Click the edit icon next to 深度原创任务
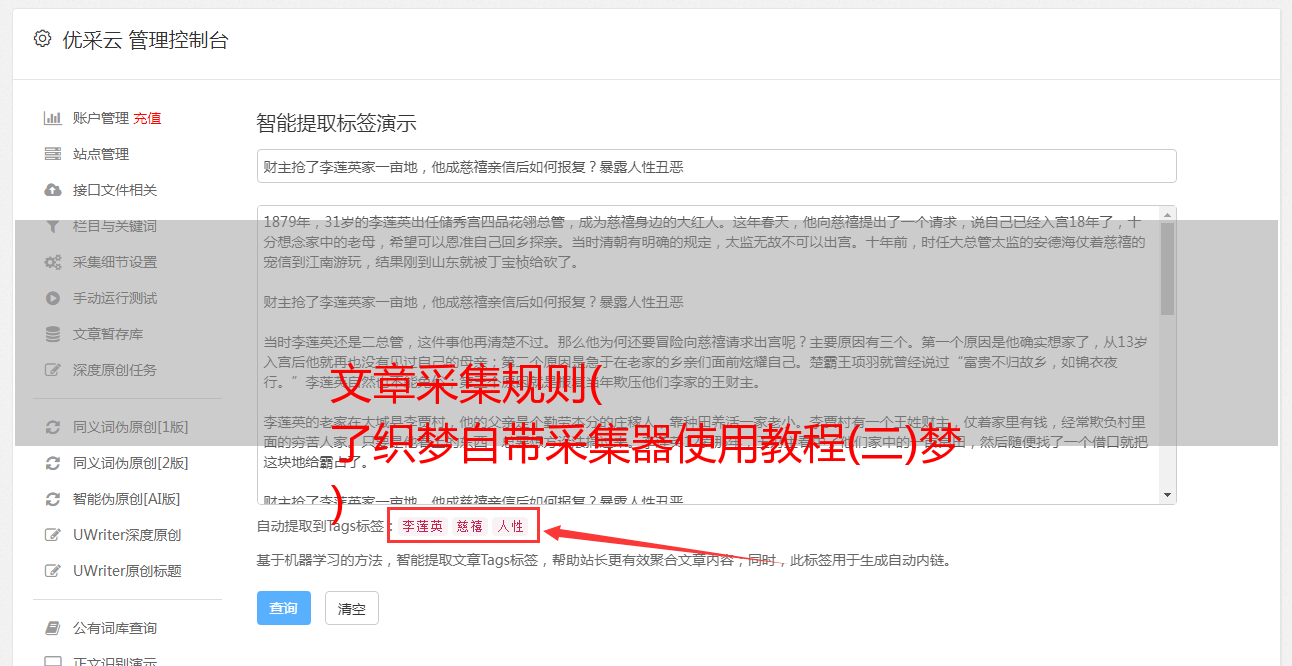Image resolution: width=1292 pixels, height=666 pixels. 53,370
